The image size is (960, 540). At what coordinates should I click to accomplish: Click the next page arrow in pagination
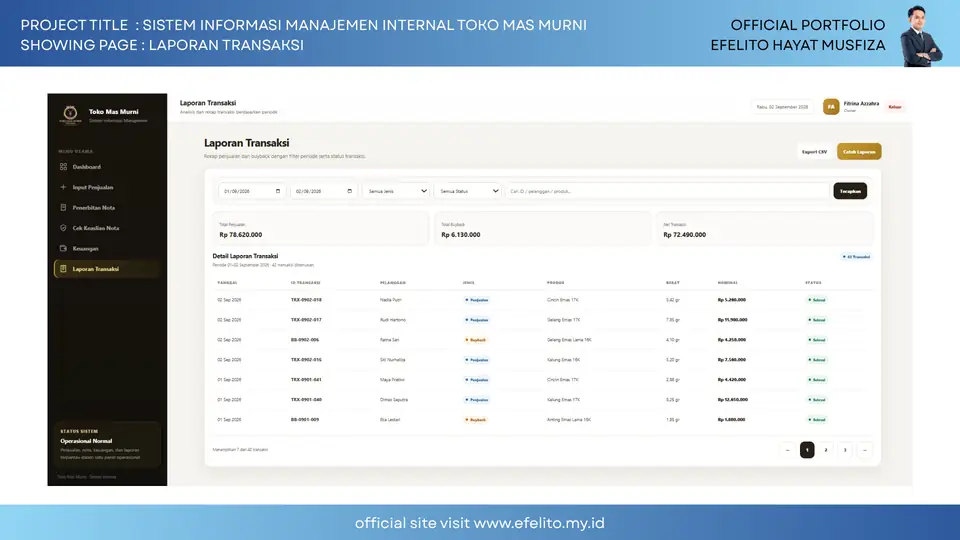pyautogui.click(x=864, y=450)
